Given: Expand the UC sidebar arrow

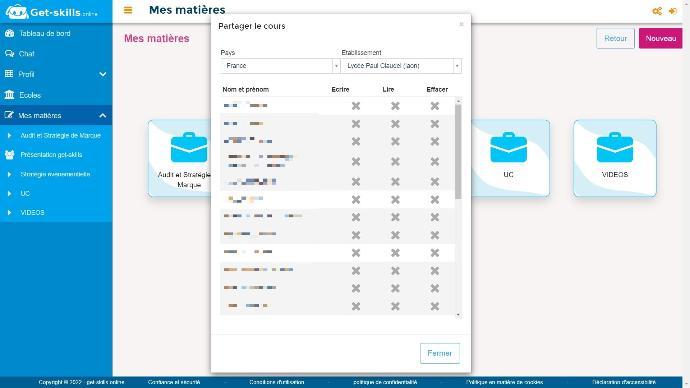Looking at the screenshot, I should tap(9, 194).
